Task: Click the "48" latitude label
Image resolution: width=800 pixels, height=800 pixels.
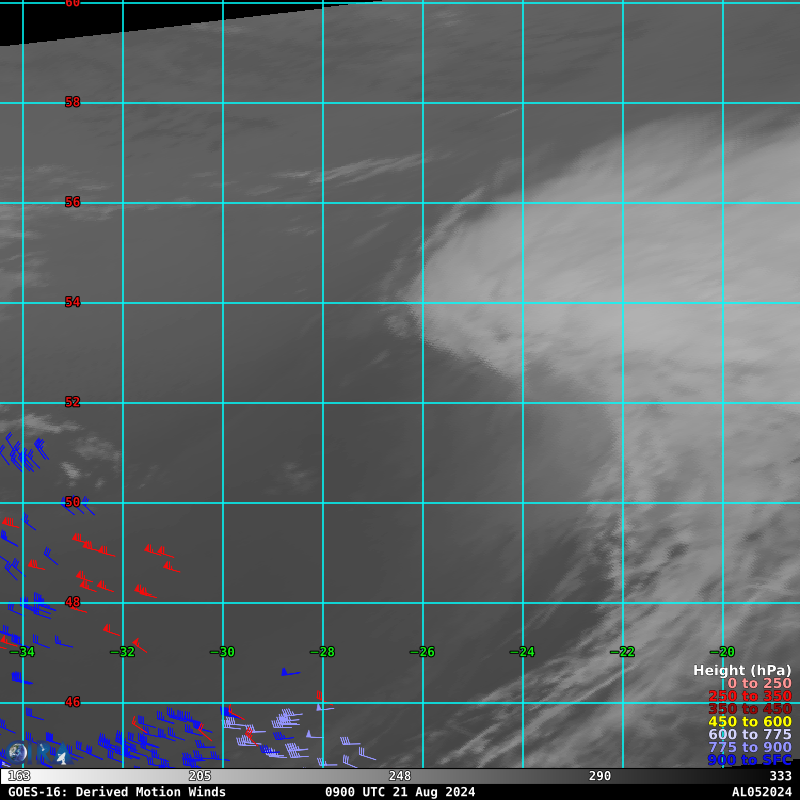Action: tap(72, 602)
